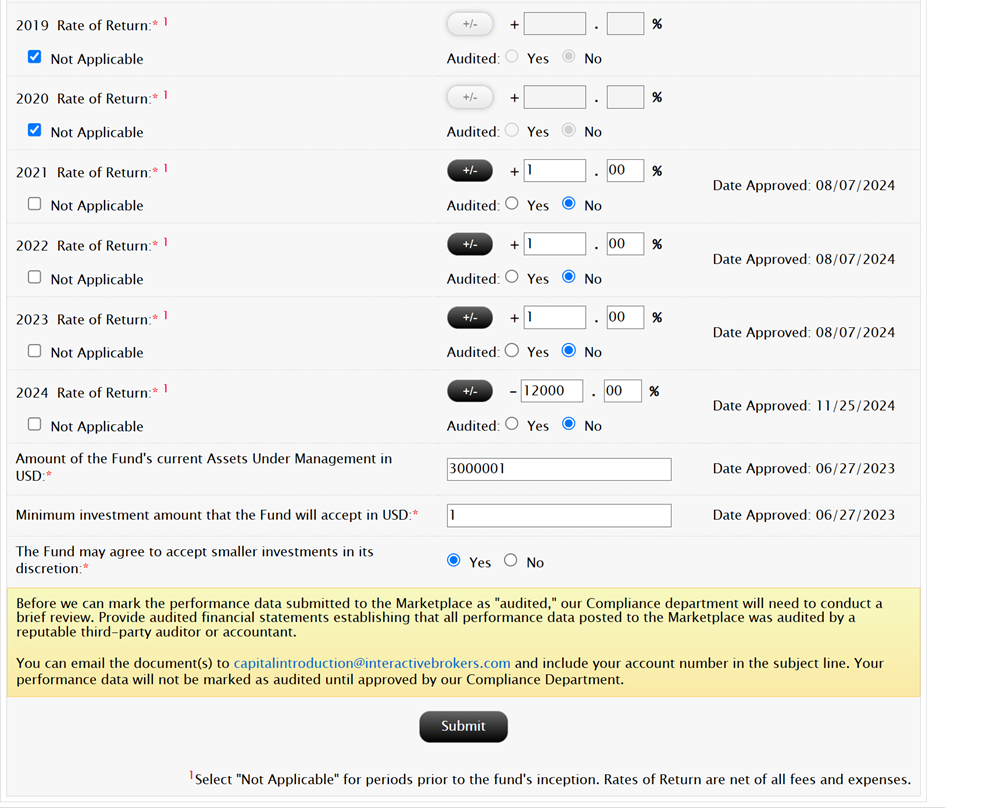Switch the 2024 rate sign from minus to plus
The height and width of the screenshot is (808, 1000).
470,390
